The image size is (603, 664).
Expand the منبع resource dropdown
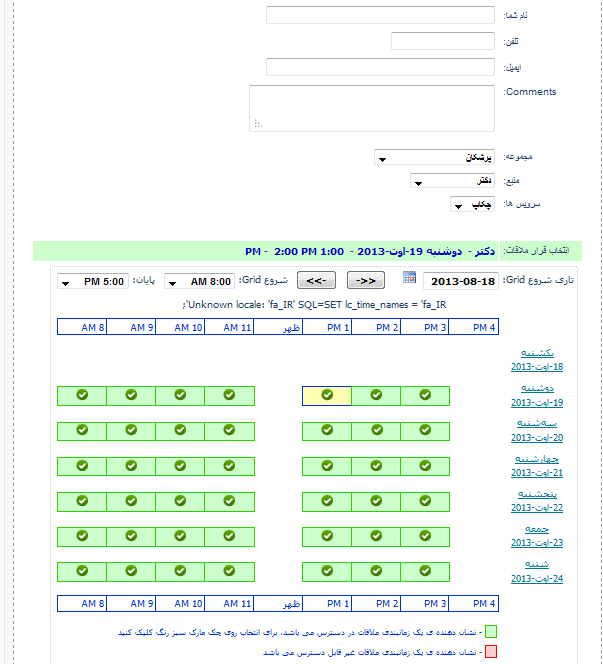pyautogui.click(x=453, y=181)
